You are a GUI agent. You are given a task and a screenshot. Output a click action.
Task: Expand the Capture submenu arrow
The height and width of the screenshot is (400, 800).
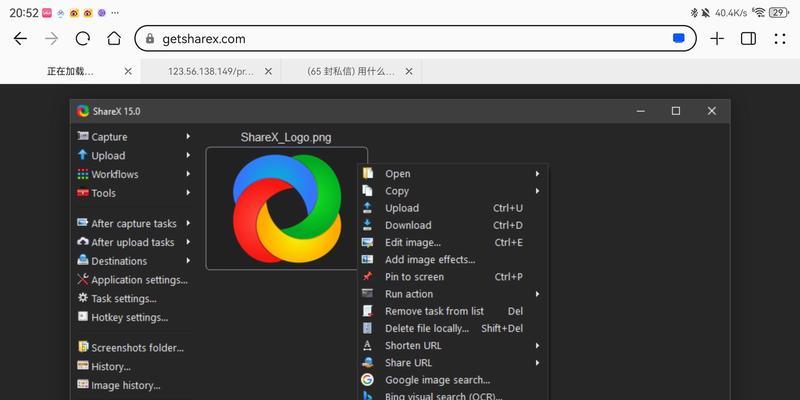[x=188, y=136]
